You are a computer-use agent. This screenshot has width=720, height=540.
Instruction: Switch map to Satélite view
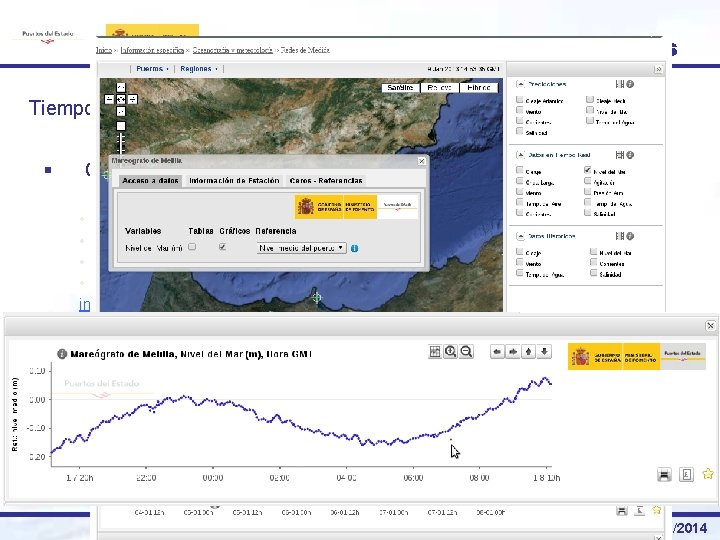coord(400,88)
